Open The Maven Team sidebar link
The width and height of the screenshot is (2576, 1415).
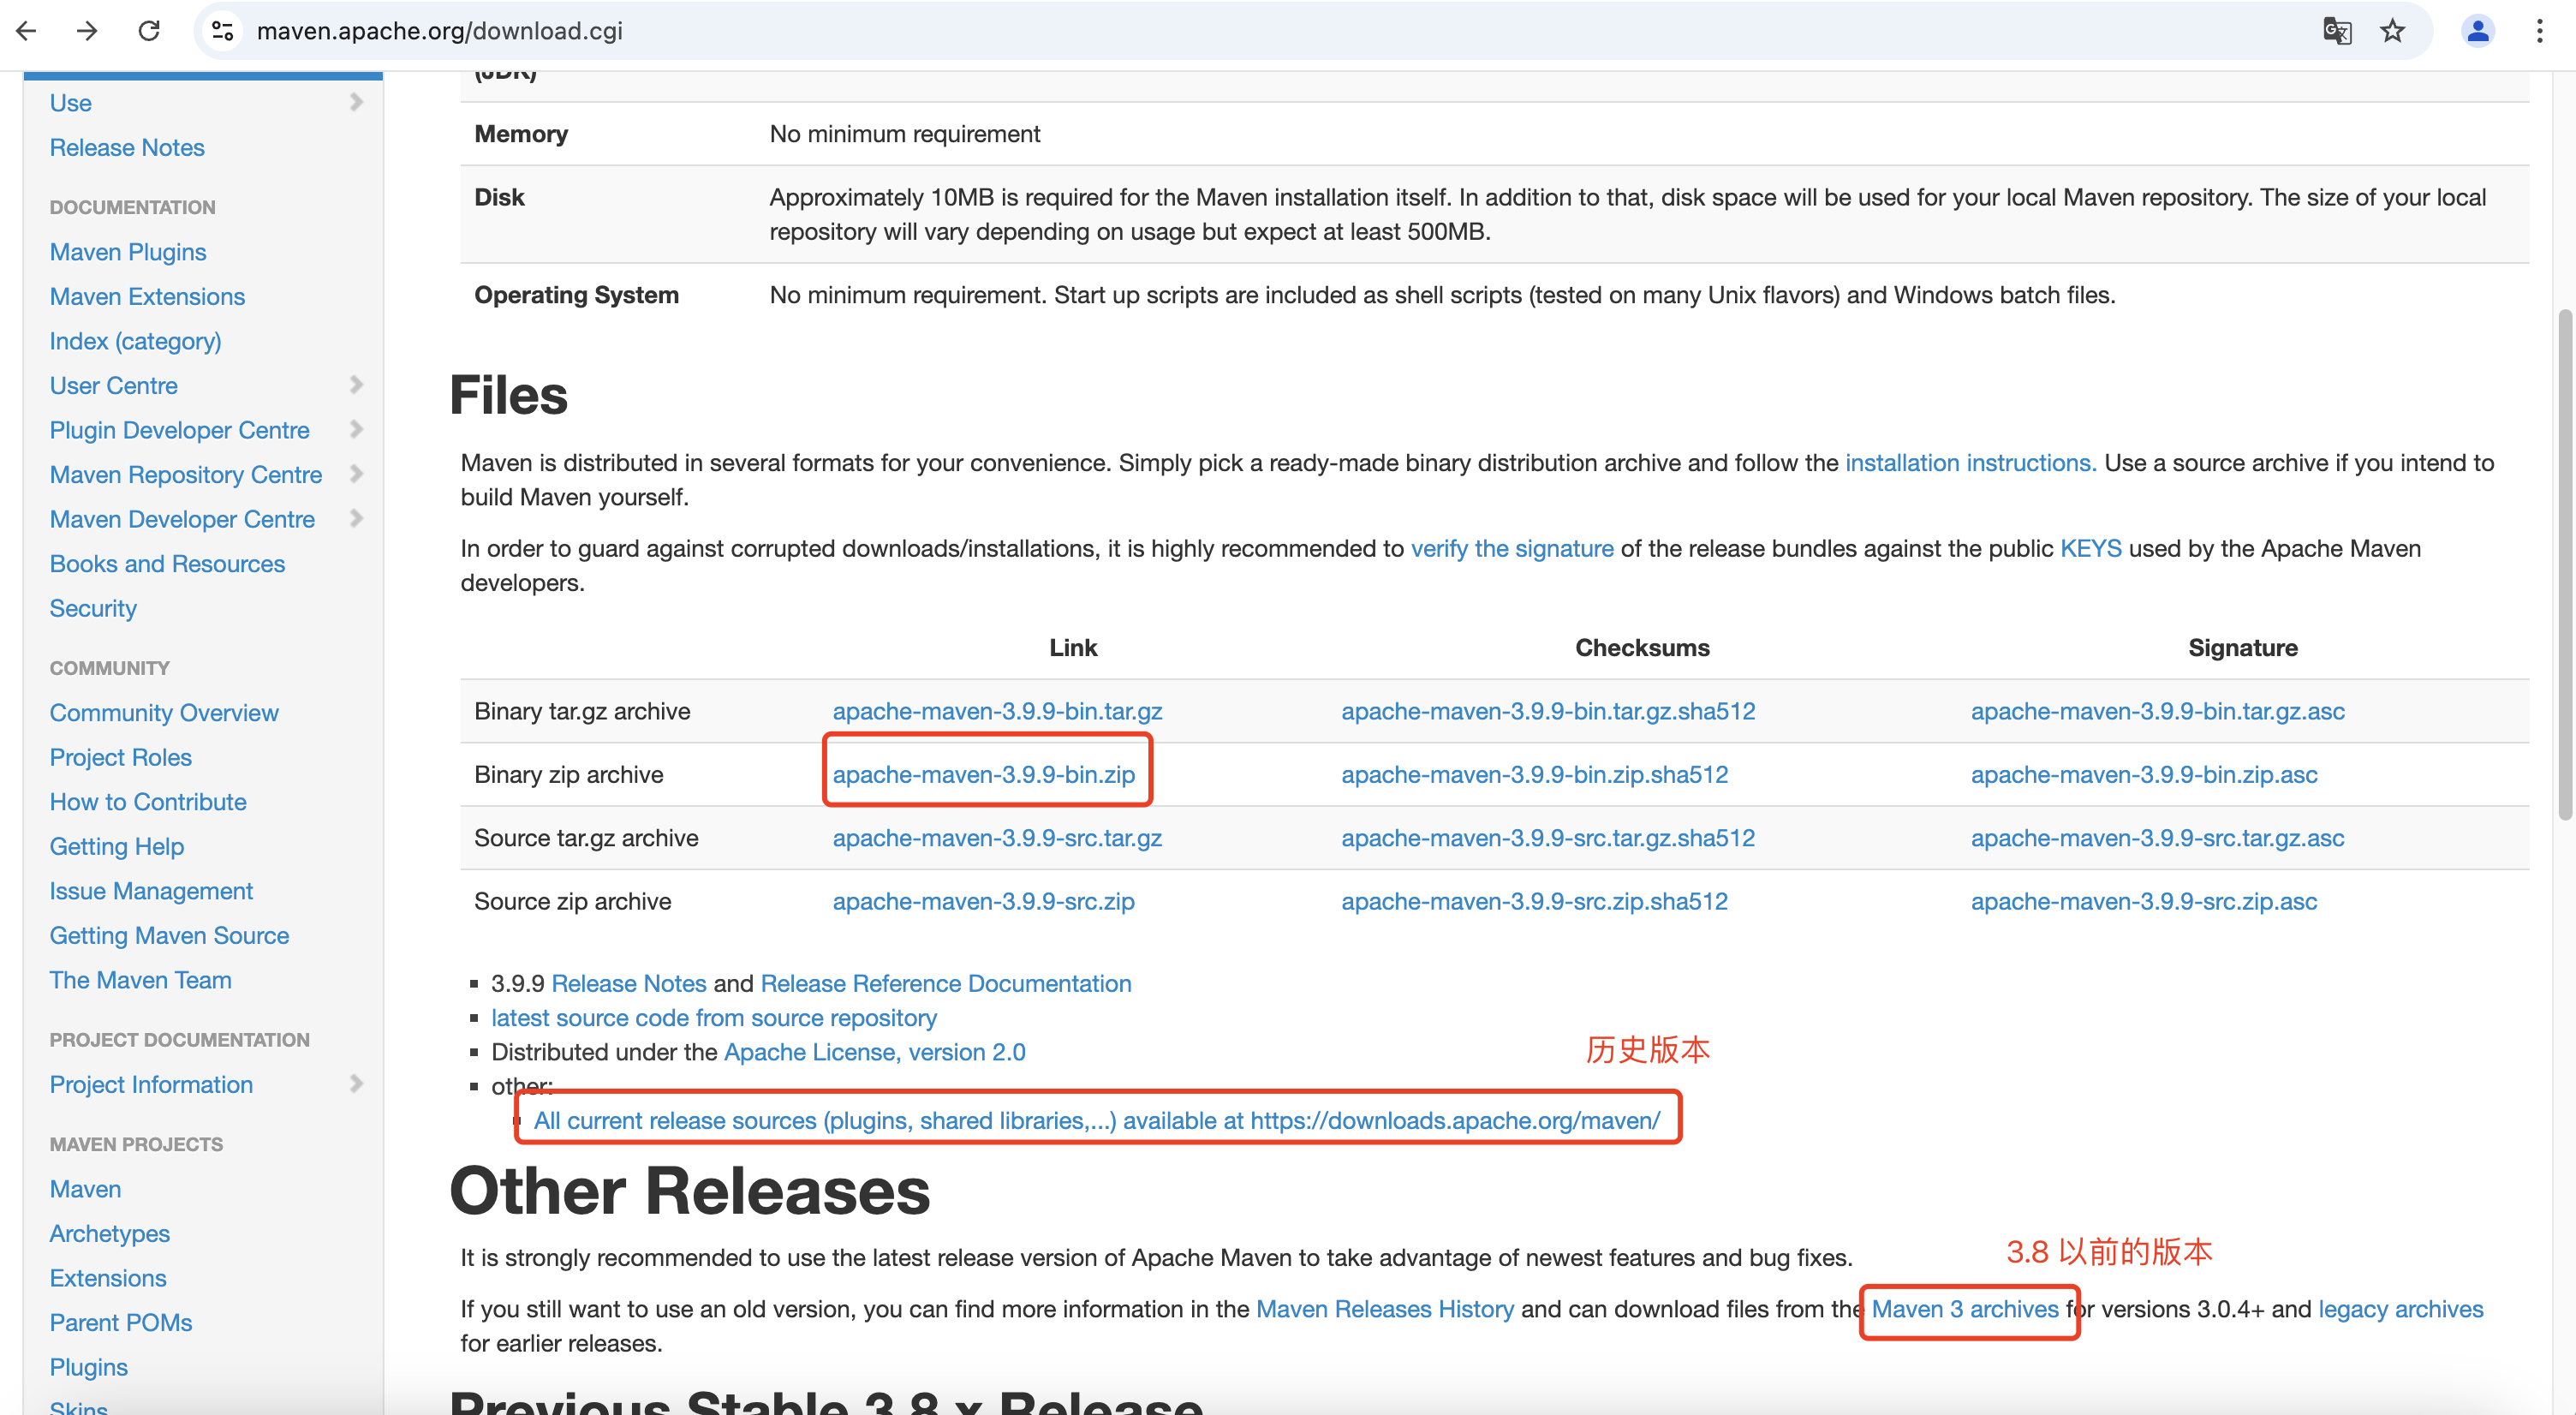[141, 980]
